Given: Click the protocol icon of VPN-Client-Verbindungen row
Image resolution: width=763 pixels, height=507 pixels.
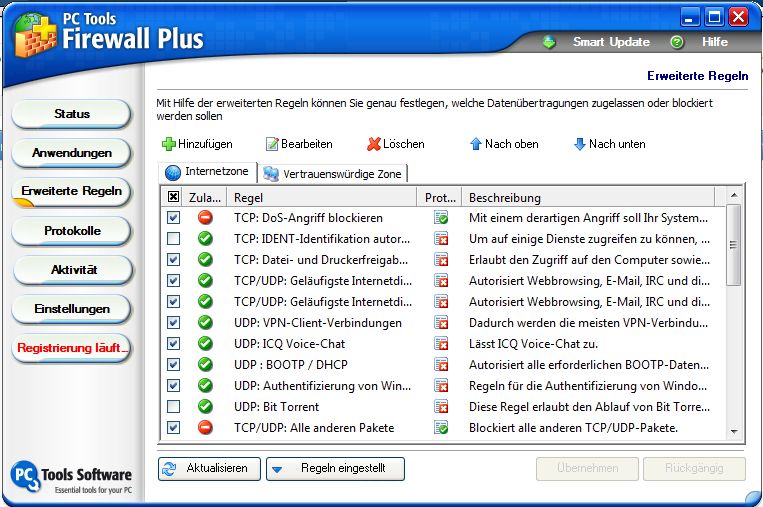Looking at the screenshot, I should point(441,323).
